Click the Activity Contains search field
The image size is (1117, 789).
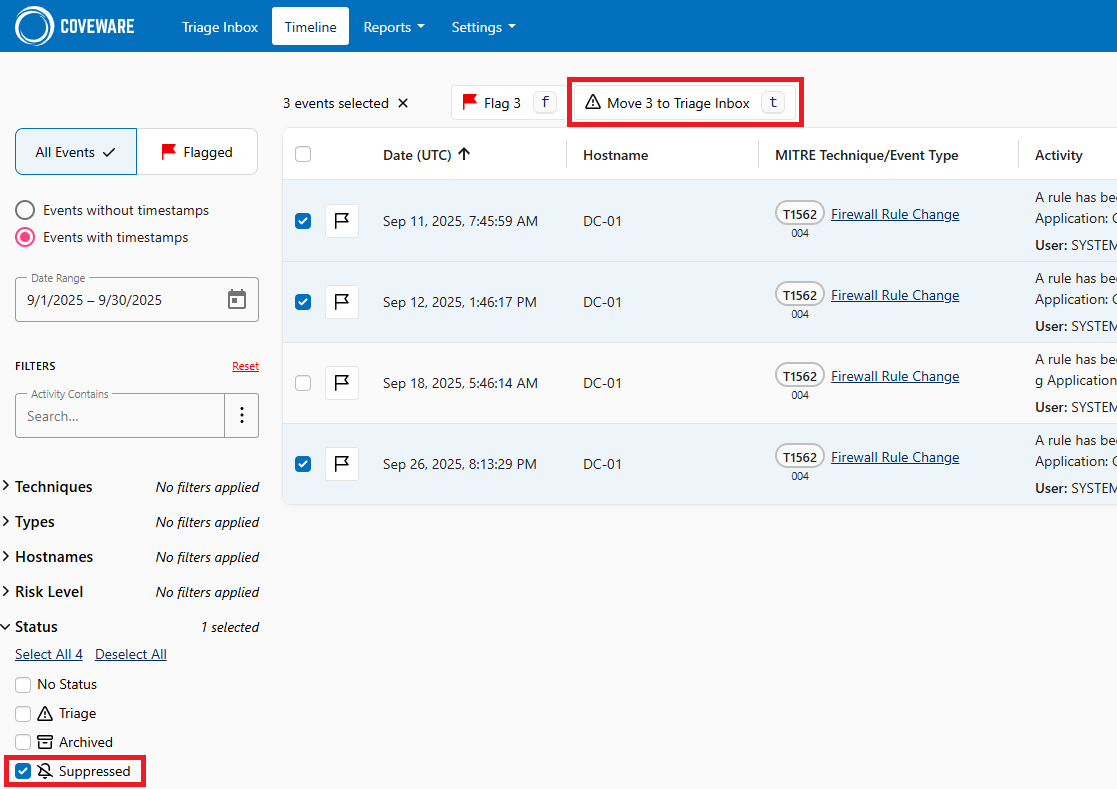(x=120, y=415)
